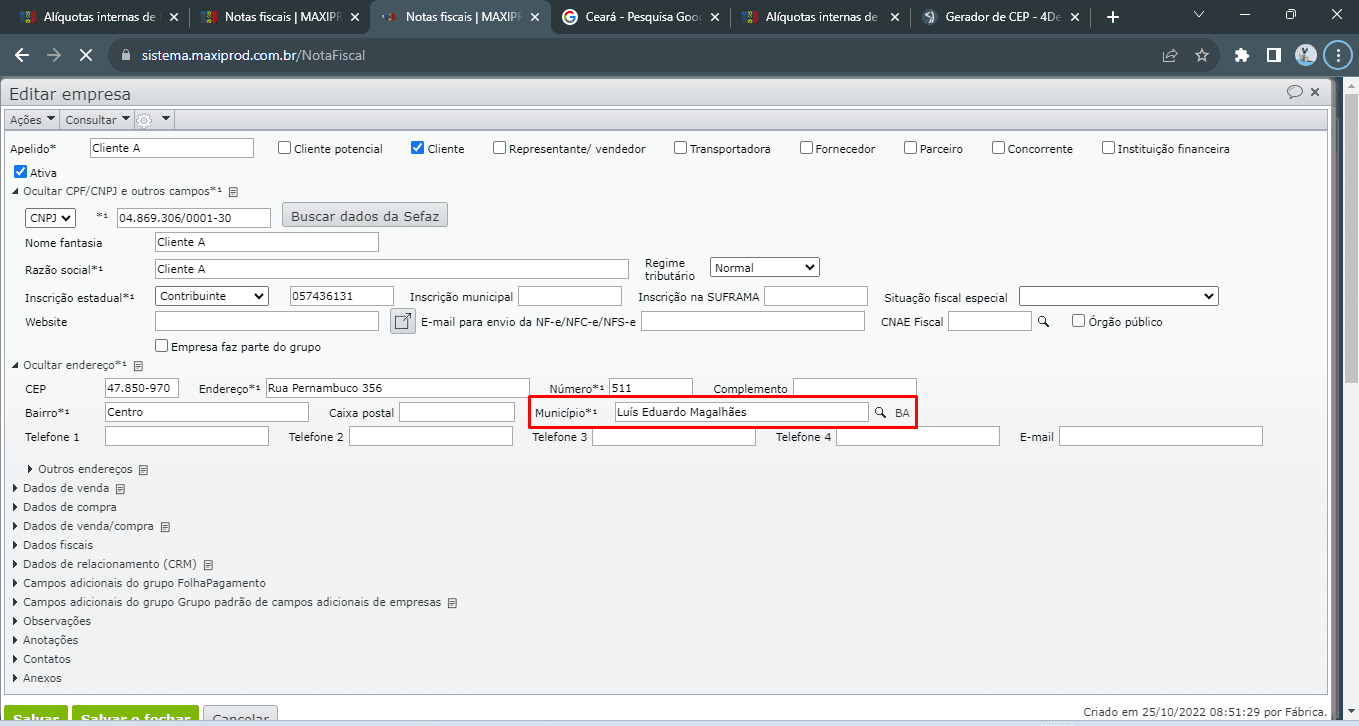Click Buscar dados da Sefaz button
The width and height of the screenshot is (1359, 726).
364,216
